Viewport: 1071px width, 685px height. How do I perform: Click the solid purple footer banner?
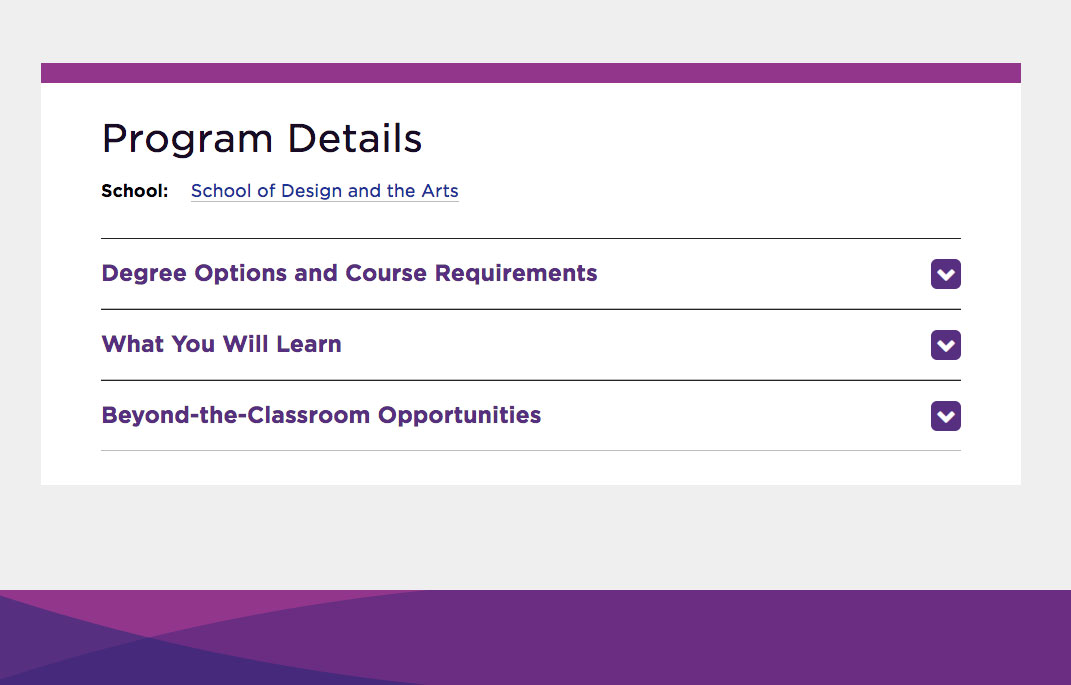(x=751, y=637)
